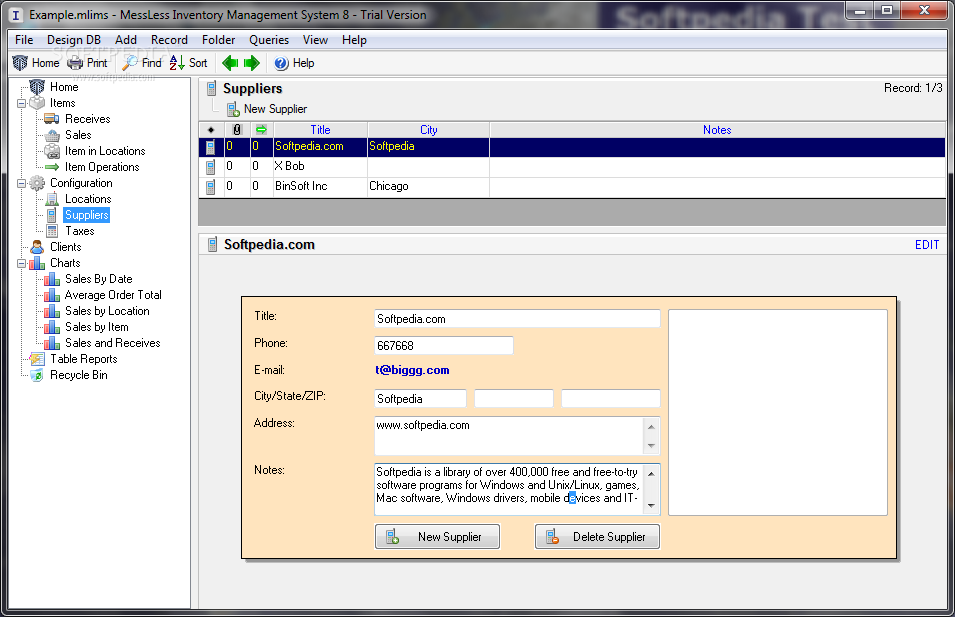Image resolution: width=955 pixels, height=617 pixels.
Task: Click the Delete Supplier button
Action: coord(597,537)
